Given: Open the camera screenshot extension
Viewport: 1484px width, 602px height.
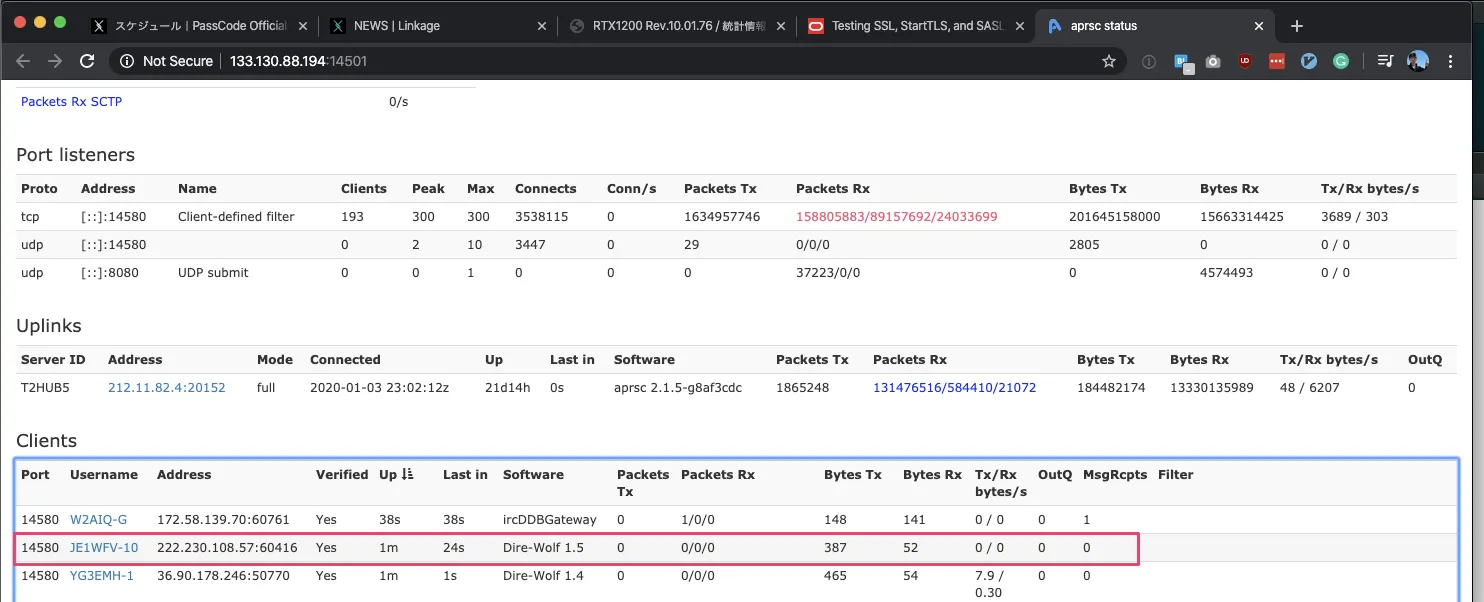Looking at the screenshot, I should 1213,61.
